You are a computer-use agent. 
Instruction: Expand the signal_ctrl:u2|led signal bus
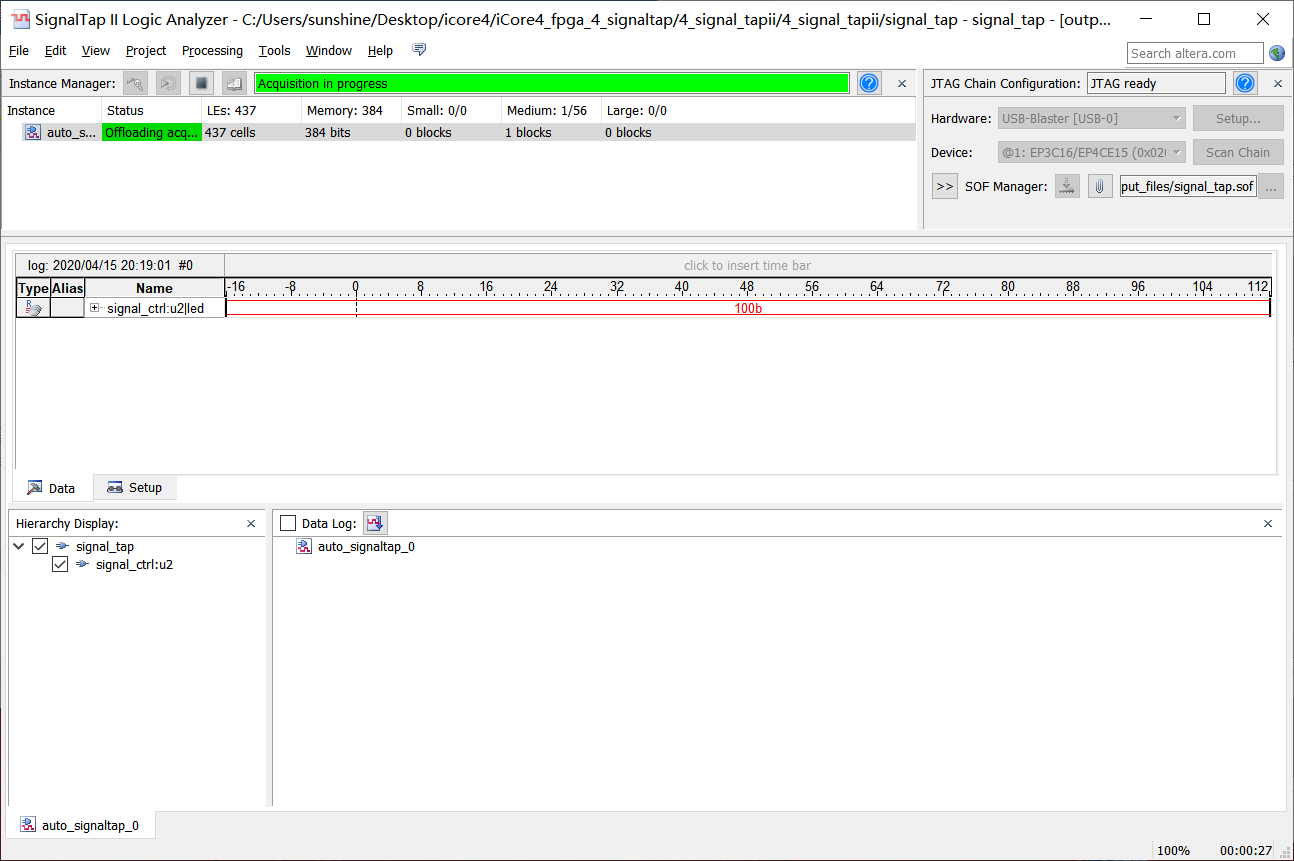95,308
